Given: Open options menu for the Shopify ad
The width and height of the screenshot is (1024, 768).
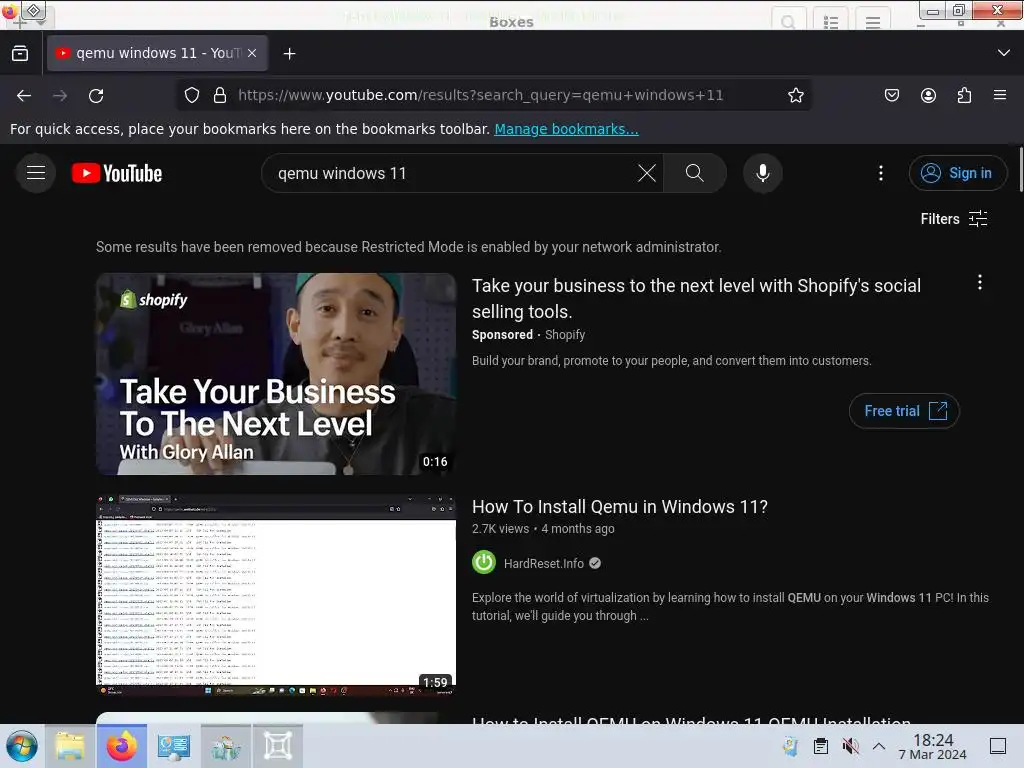Looking at the screenshot, I should click(x=980, y=282).
